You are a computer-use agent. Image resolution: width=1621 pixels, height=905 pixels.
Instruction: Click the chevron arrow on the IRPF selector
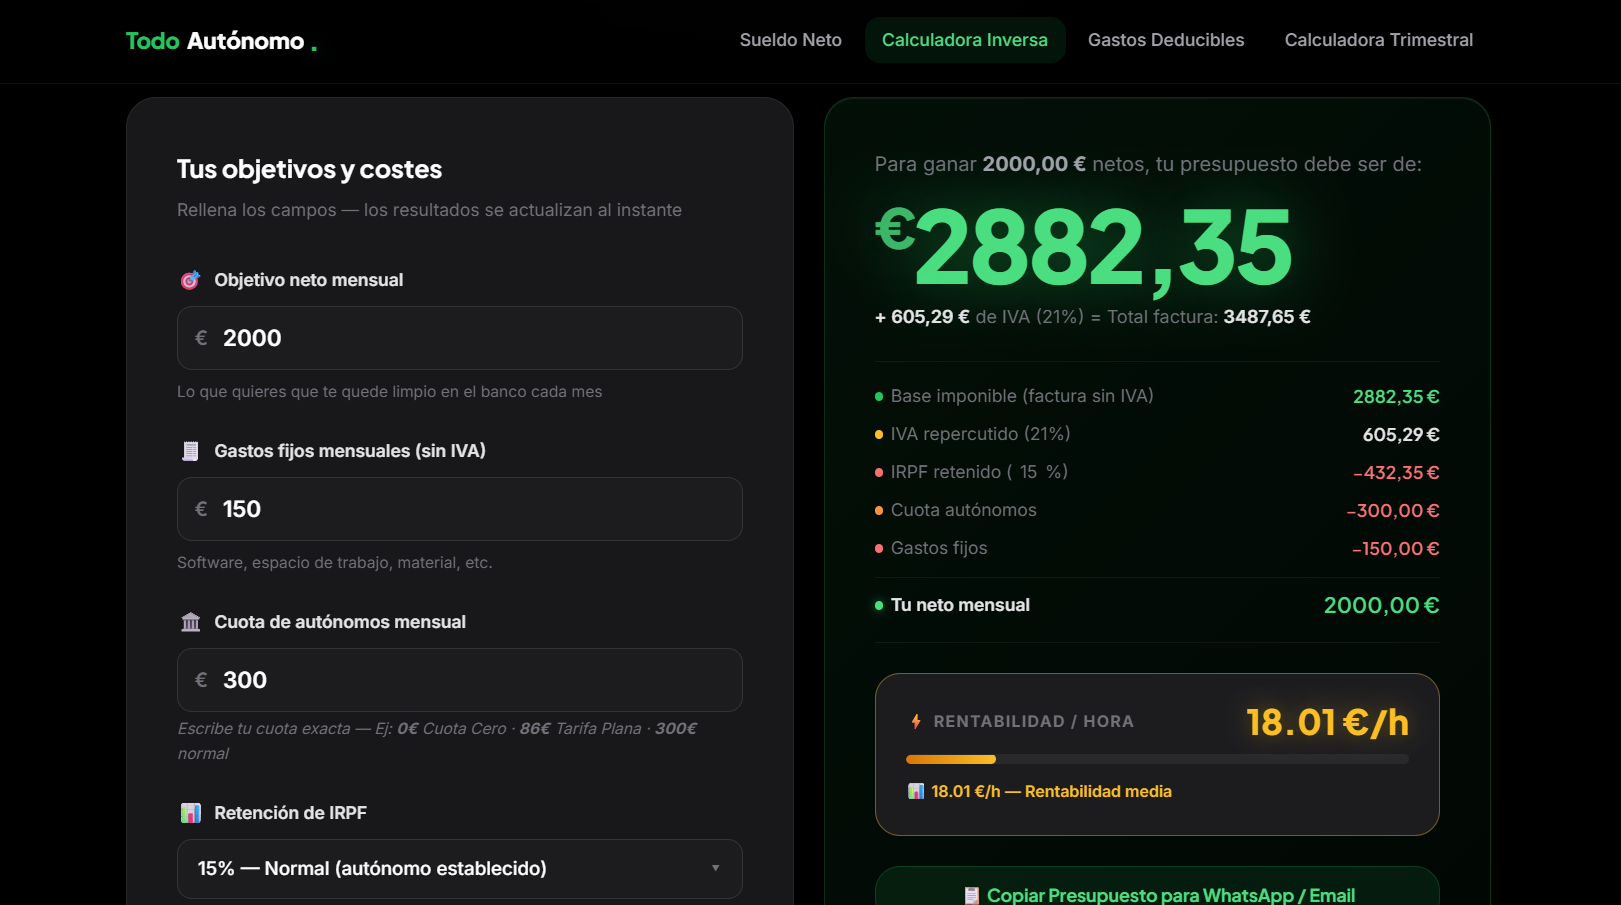(x=715, y=869)
